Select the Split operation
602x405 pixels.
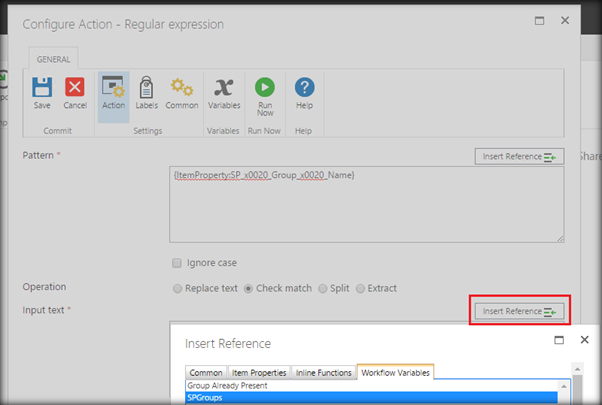(x=323, y=288)
